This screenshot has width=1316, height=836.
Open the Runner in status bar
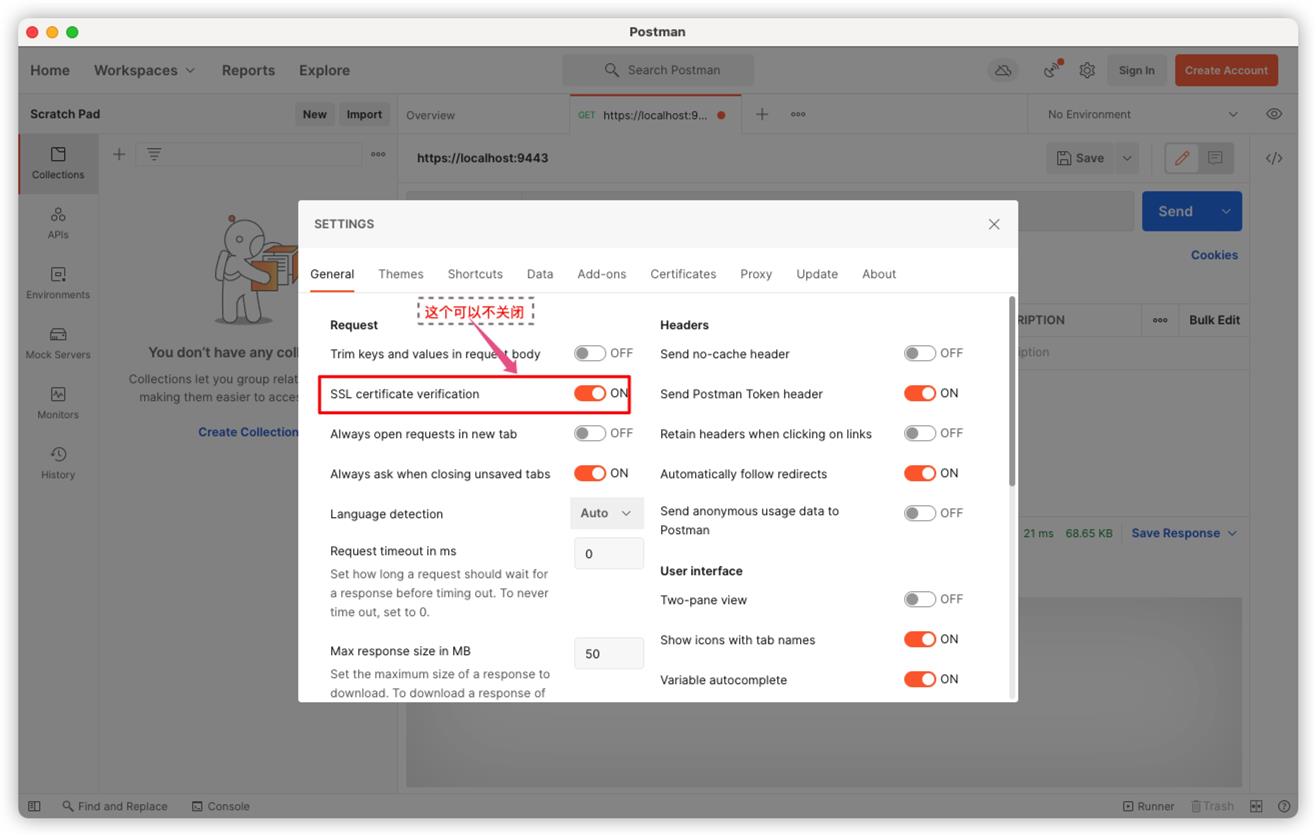(x=1148, y=806)
